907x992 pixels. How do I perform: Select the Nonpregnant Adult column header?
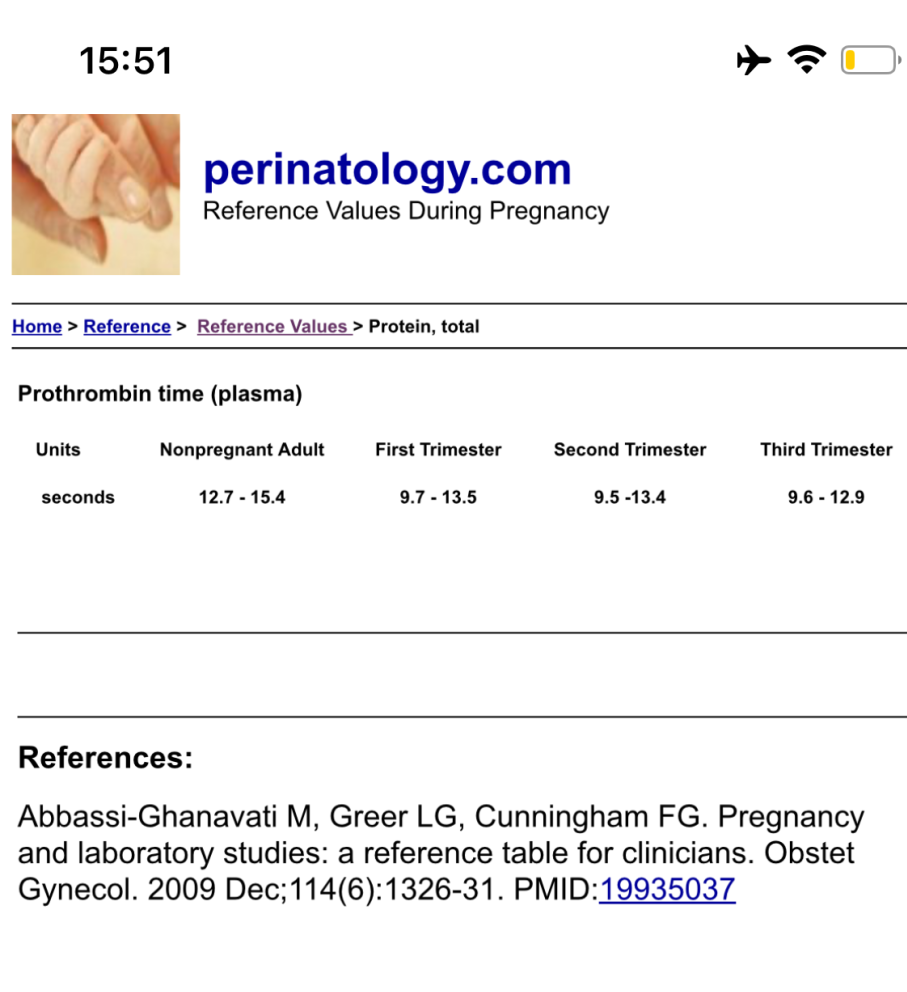(x=242, y=450)
